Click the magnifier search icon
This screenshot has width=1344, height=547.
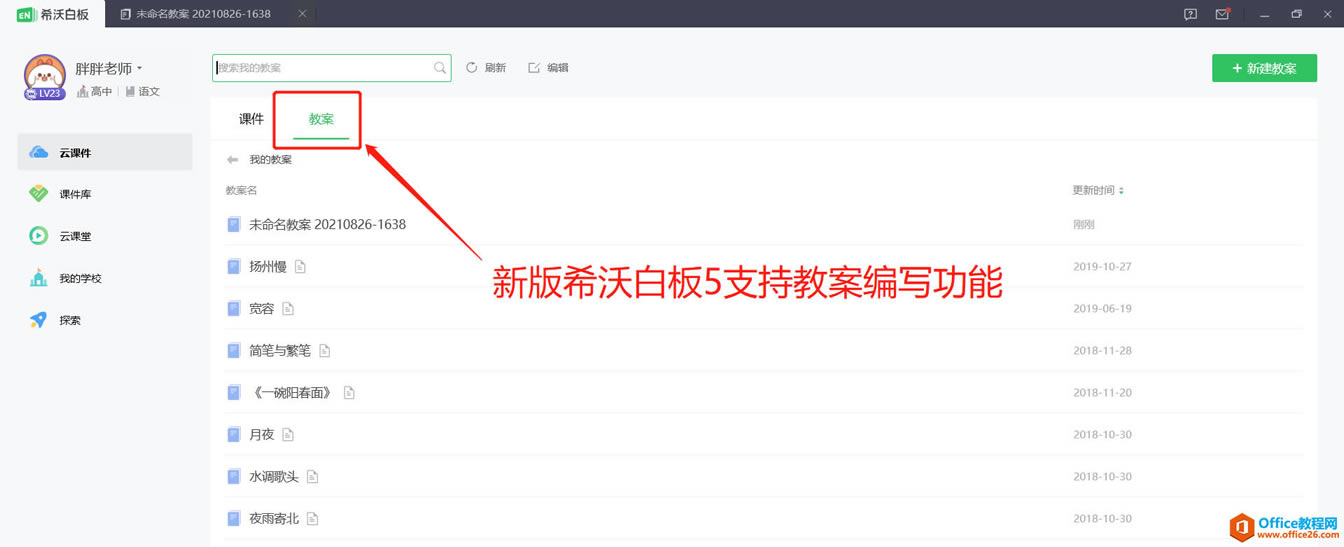440,68
